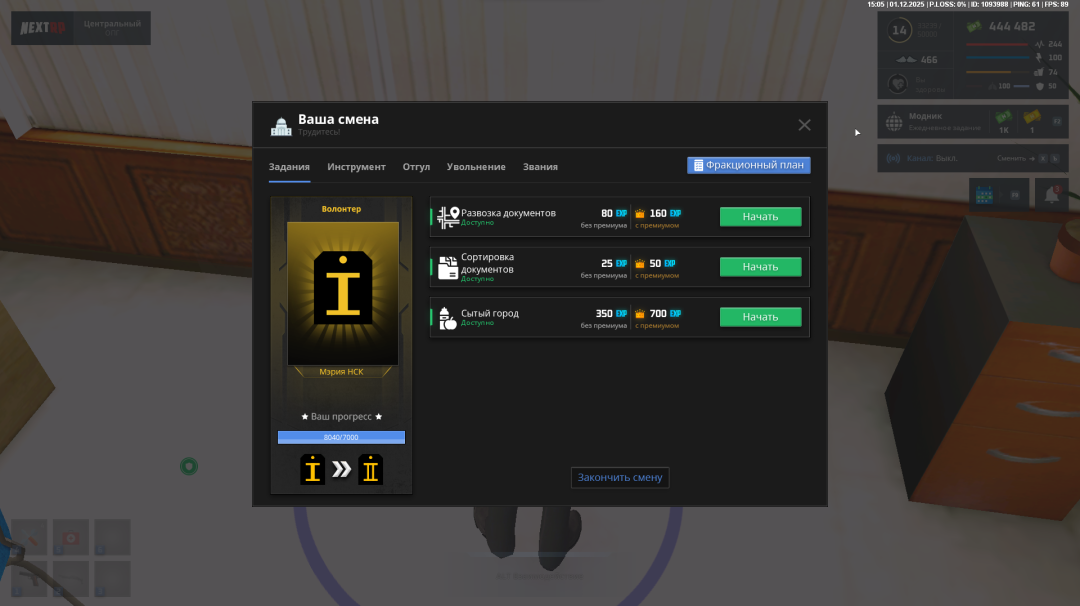Select the Звания tab
Screen dimensions: 1080x606
pyautogui.click(x=540, y=167)
